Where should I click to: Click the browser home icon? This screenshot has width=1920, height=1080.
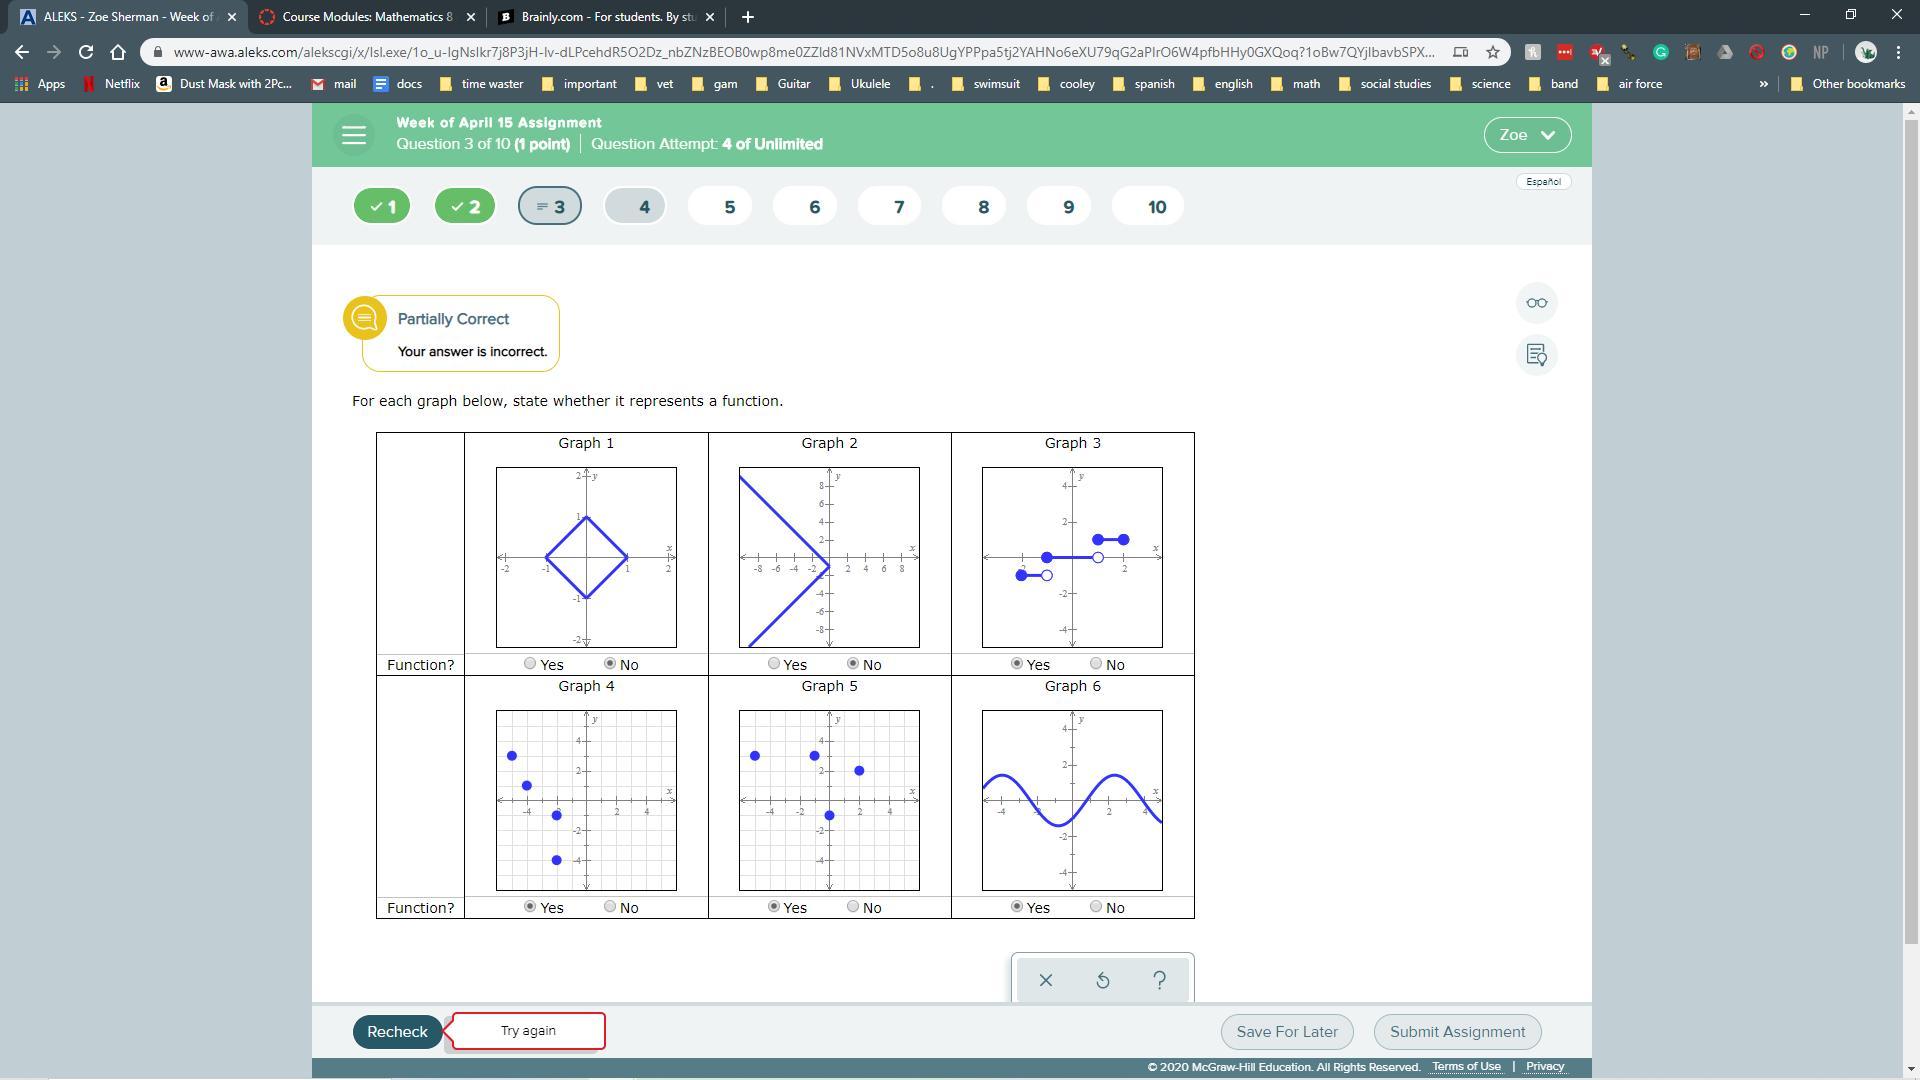pyautogui.click(x=118, y=52)
